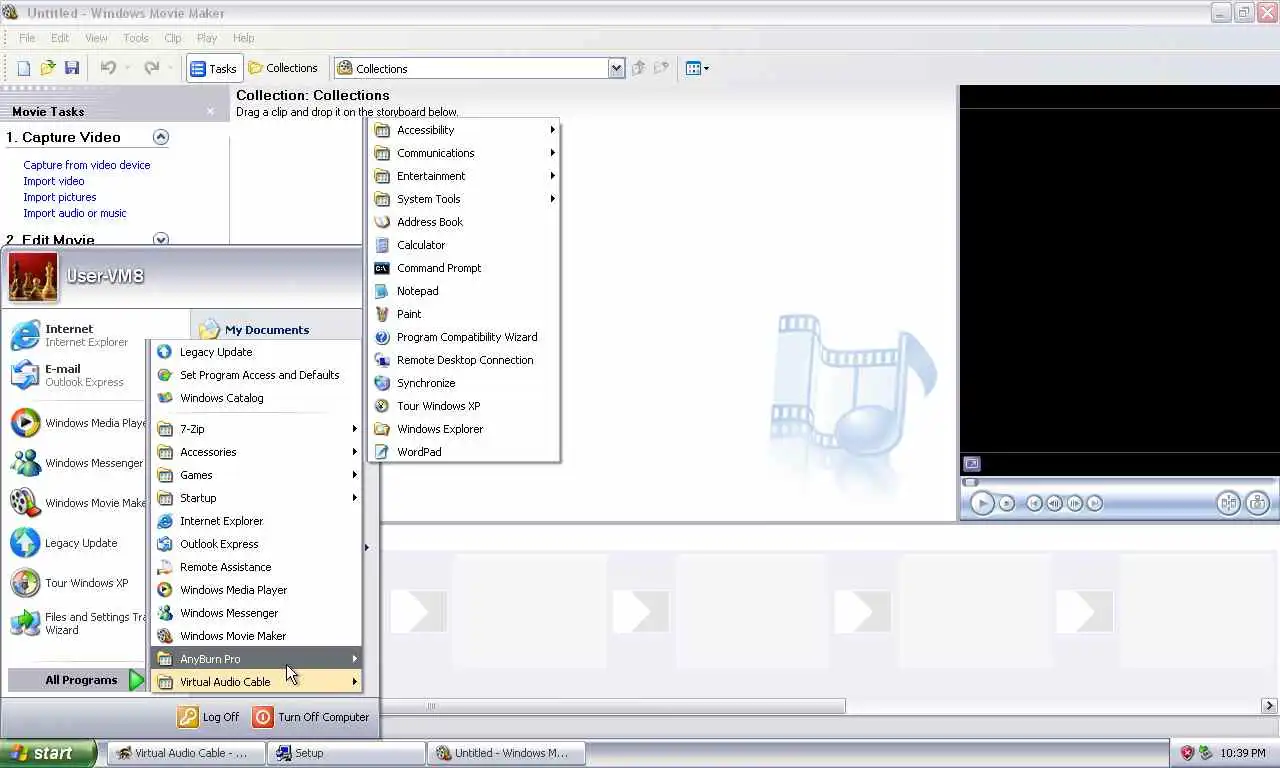The width and height of the screenshot is (1280, 768).
Task: Click the Up One Level toolbar icon
Action: (639, 68)
